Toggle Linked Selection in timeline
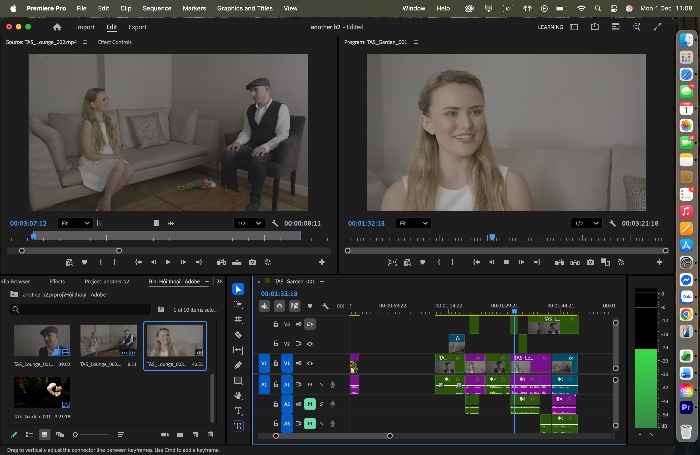The image size is (700, 455). (294, 306)
